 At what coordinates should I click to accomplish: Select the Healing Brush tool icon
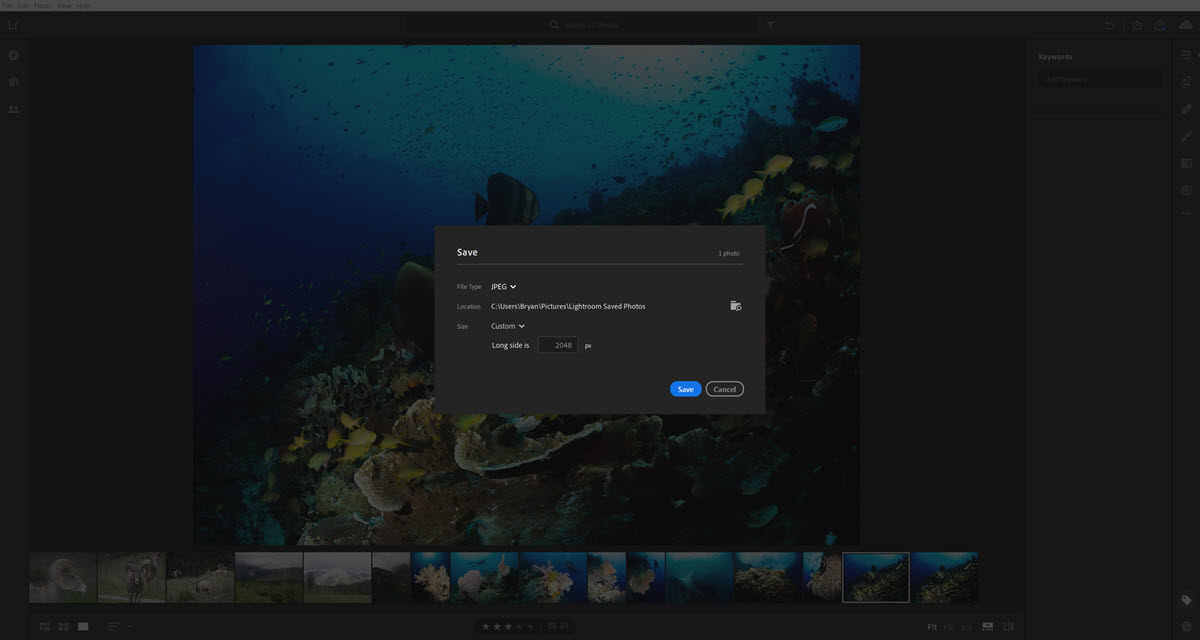tap(1186, 109)
